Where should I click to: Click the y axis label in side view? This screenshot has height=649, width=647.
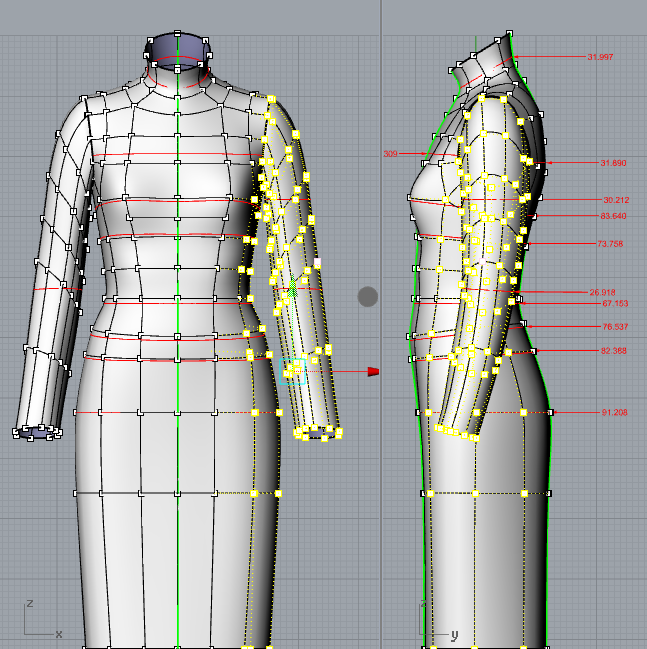(455, 634)
